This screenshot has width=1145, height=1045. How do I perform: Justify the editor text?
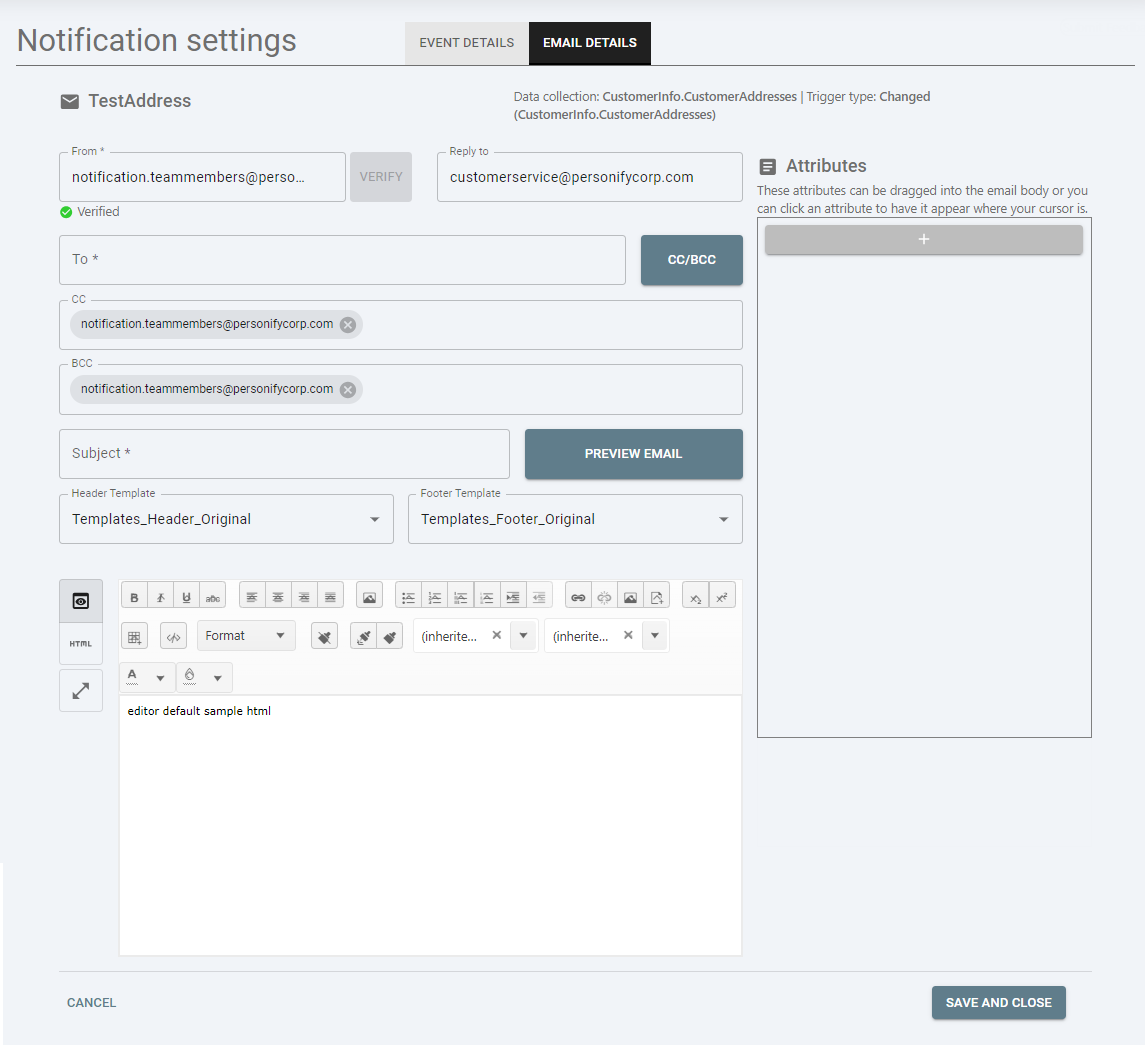[x=330, y=597]
